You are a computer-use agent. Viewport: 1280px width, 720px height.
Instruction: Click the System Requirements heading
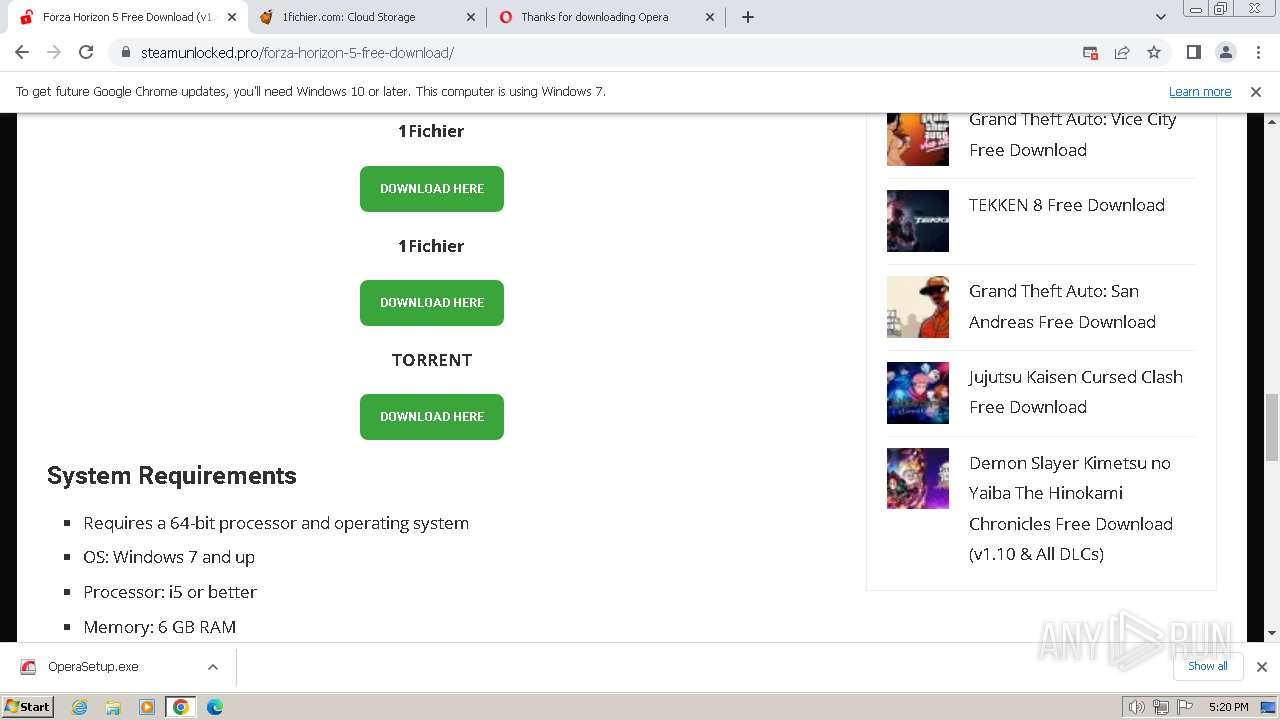coord(172,475)
